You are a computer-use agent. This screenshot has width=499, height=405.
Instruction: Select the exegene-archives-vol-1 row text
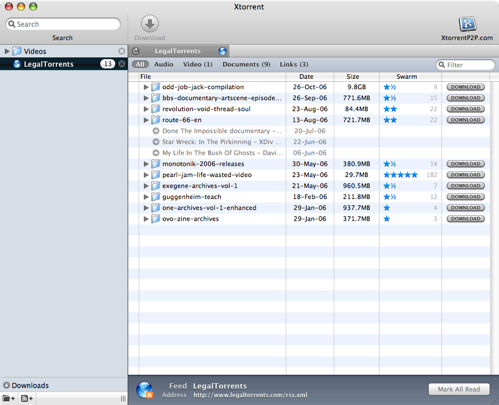coord(200,186)
